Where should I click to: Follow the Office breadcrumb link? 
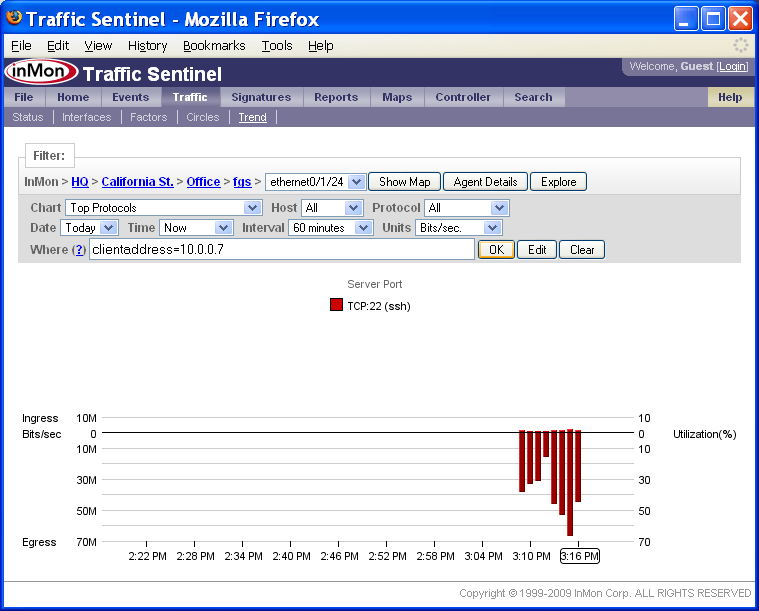click(203, 182)
